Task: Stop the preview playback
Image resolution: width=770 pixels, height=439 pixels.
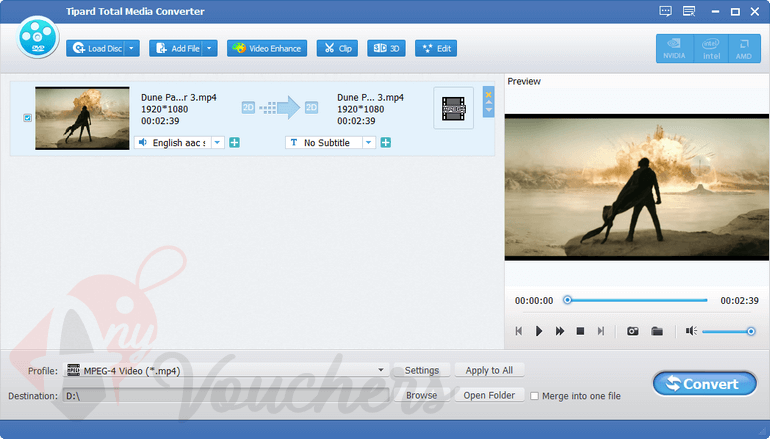Action: [580, 331]
